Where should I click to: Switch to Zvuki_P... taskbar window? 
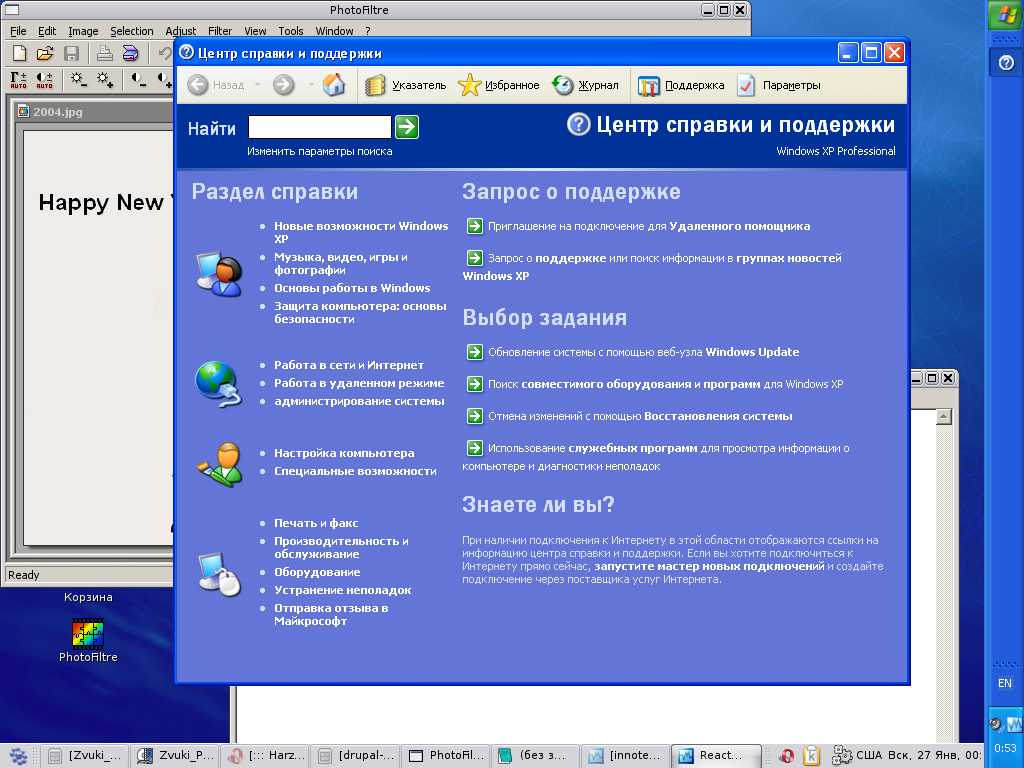pos(175,756)
